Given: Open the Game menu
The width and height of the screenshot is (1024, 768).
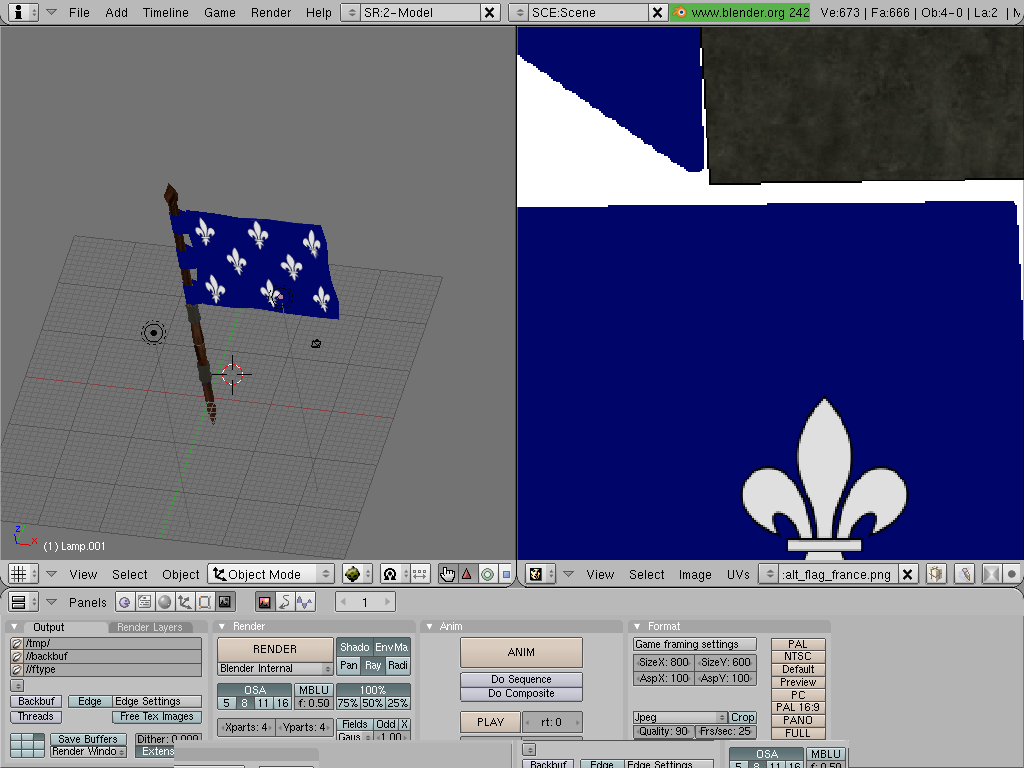Looking at the screenshot, I should pos(219,12).
